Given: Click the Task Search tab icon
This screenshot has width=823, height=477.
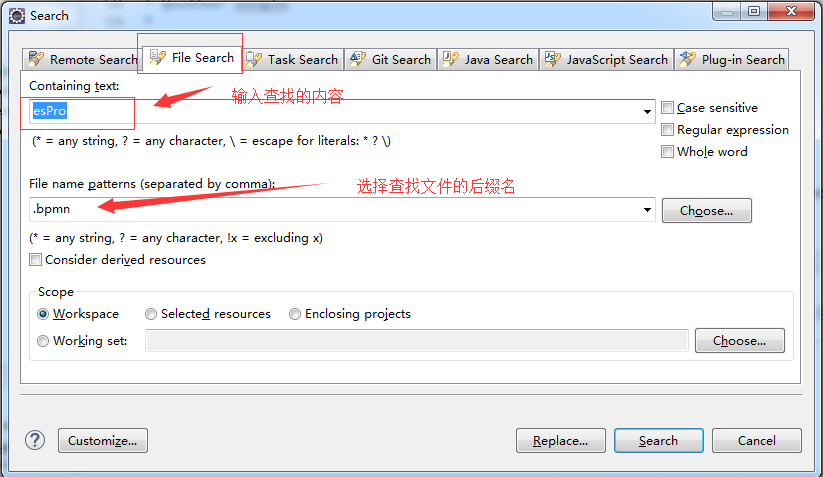Looking at the screenshot, I should pos(254,59).
